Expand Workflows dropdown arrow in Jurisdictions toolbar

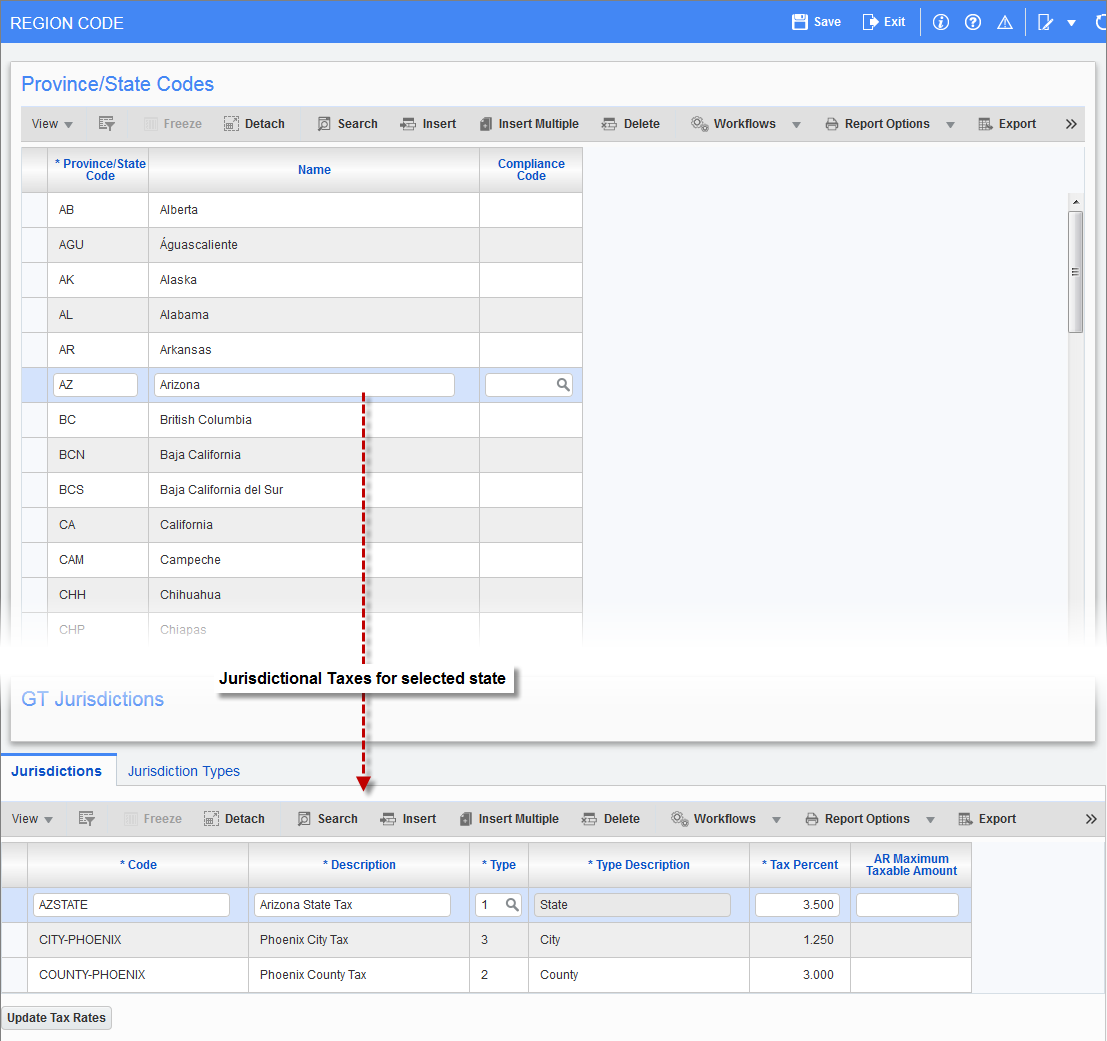tap(776, 819)
